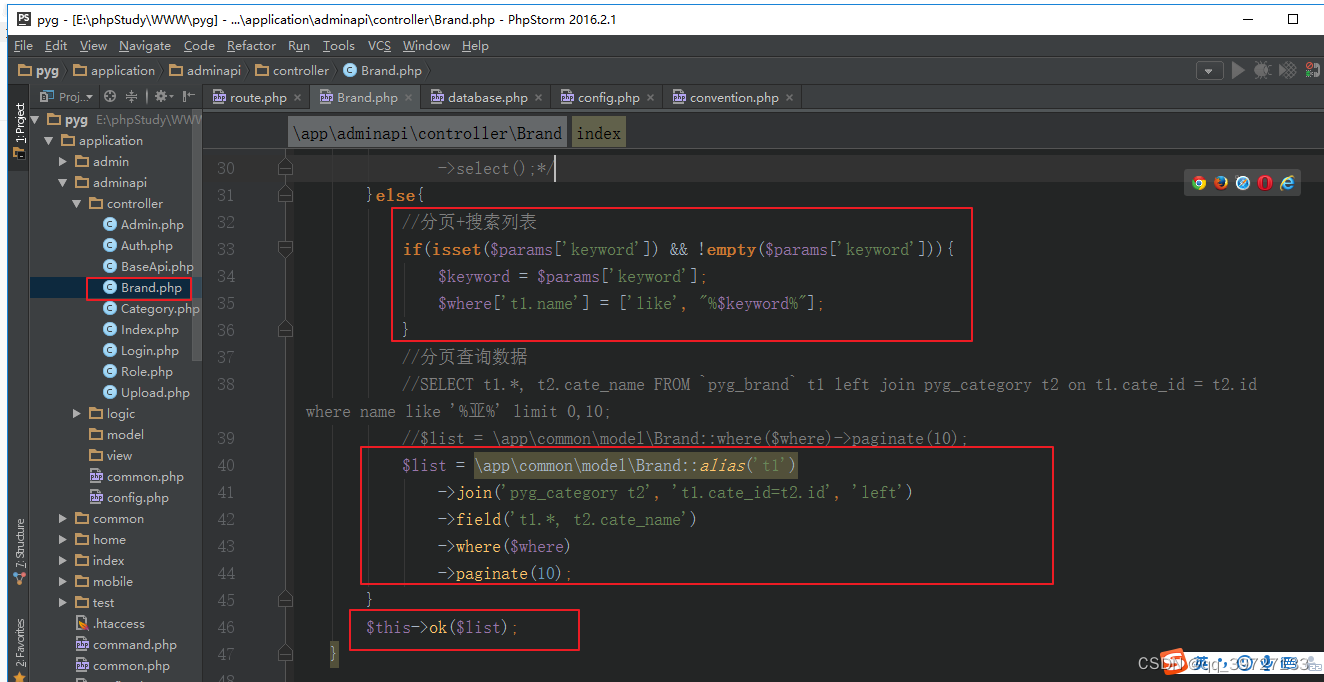Close the config.php editor tab
Image resolution: width=1324 pixels, height=682 pixels.
(651, 98)
